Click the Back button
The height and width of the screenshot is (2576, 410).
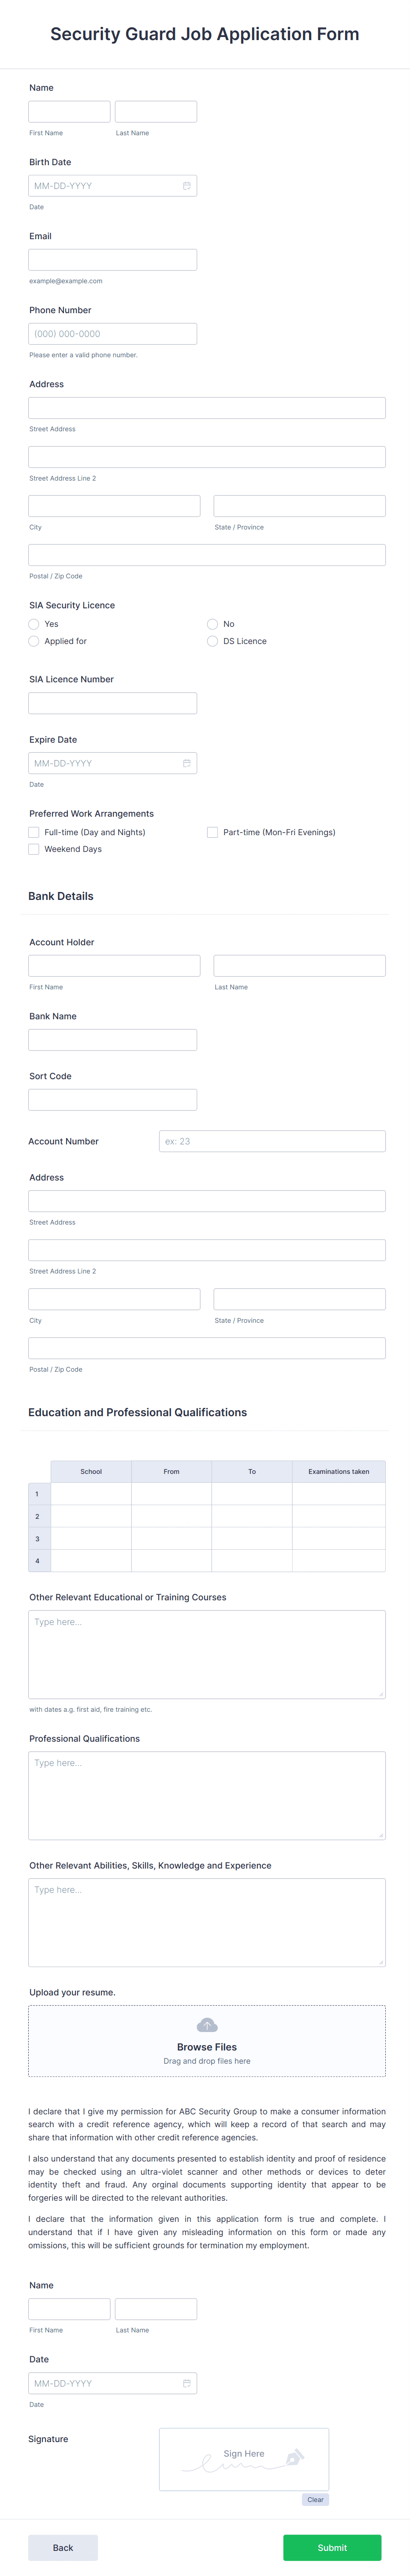click(x=63, y=2548)
